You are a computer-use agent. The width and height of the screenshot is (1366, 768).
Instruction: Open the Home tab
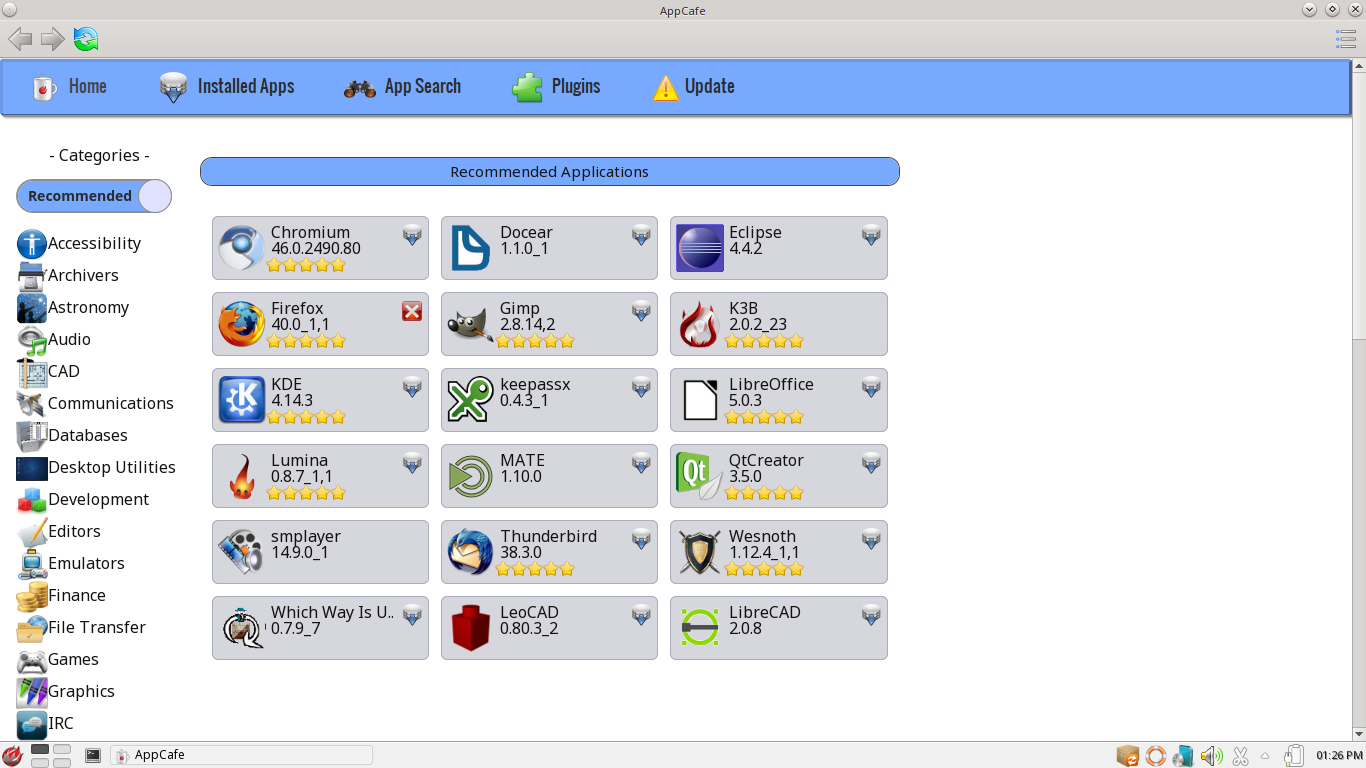69,87
